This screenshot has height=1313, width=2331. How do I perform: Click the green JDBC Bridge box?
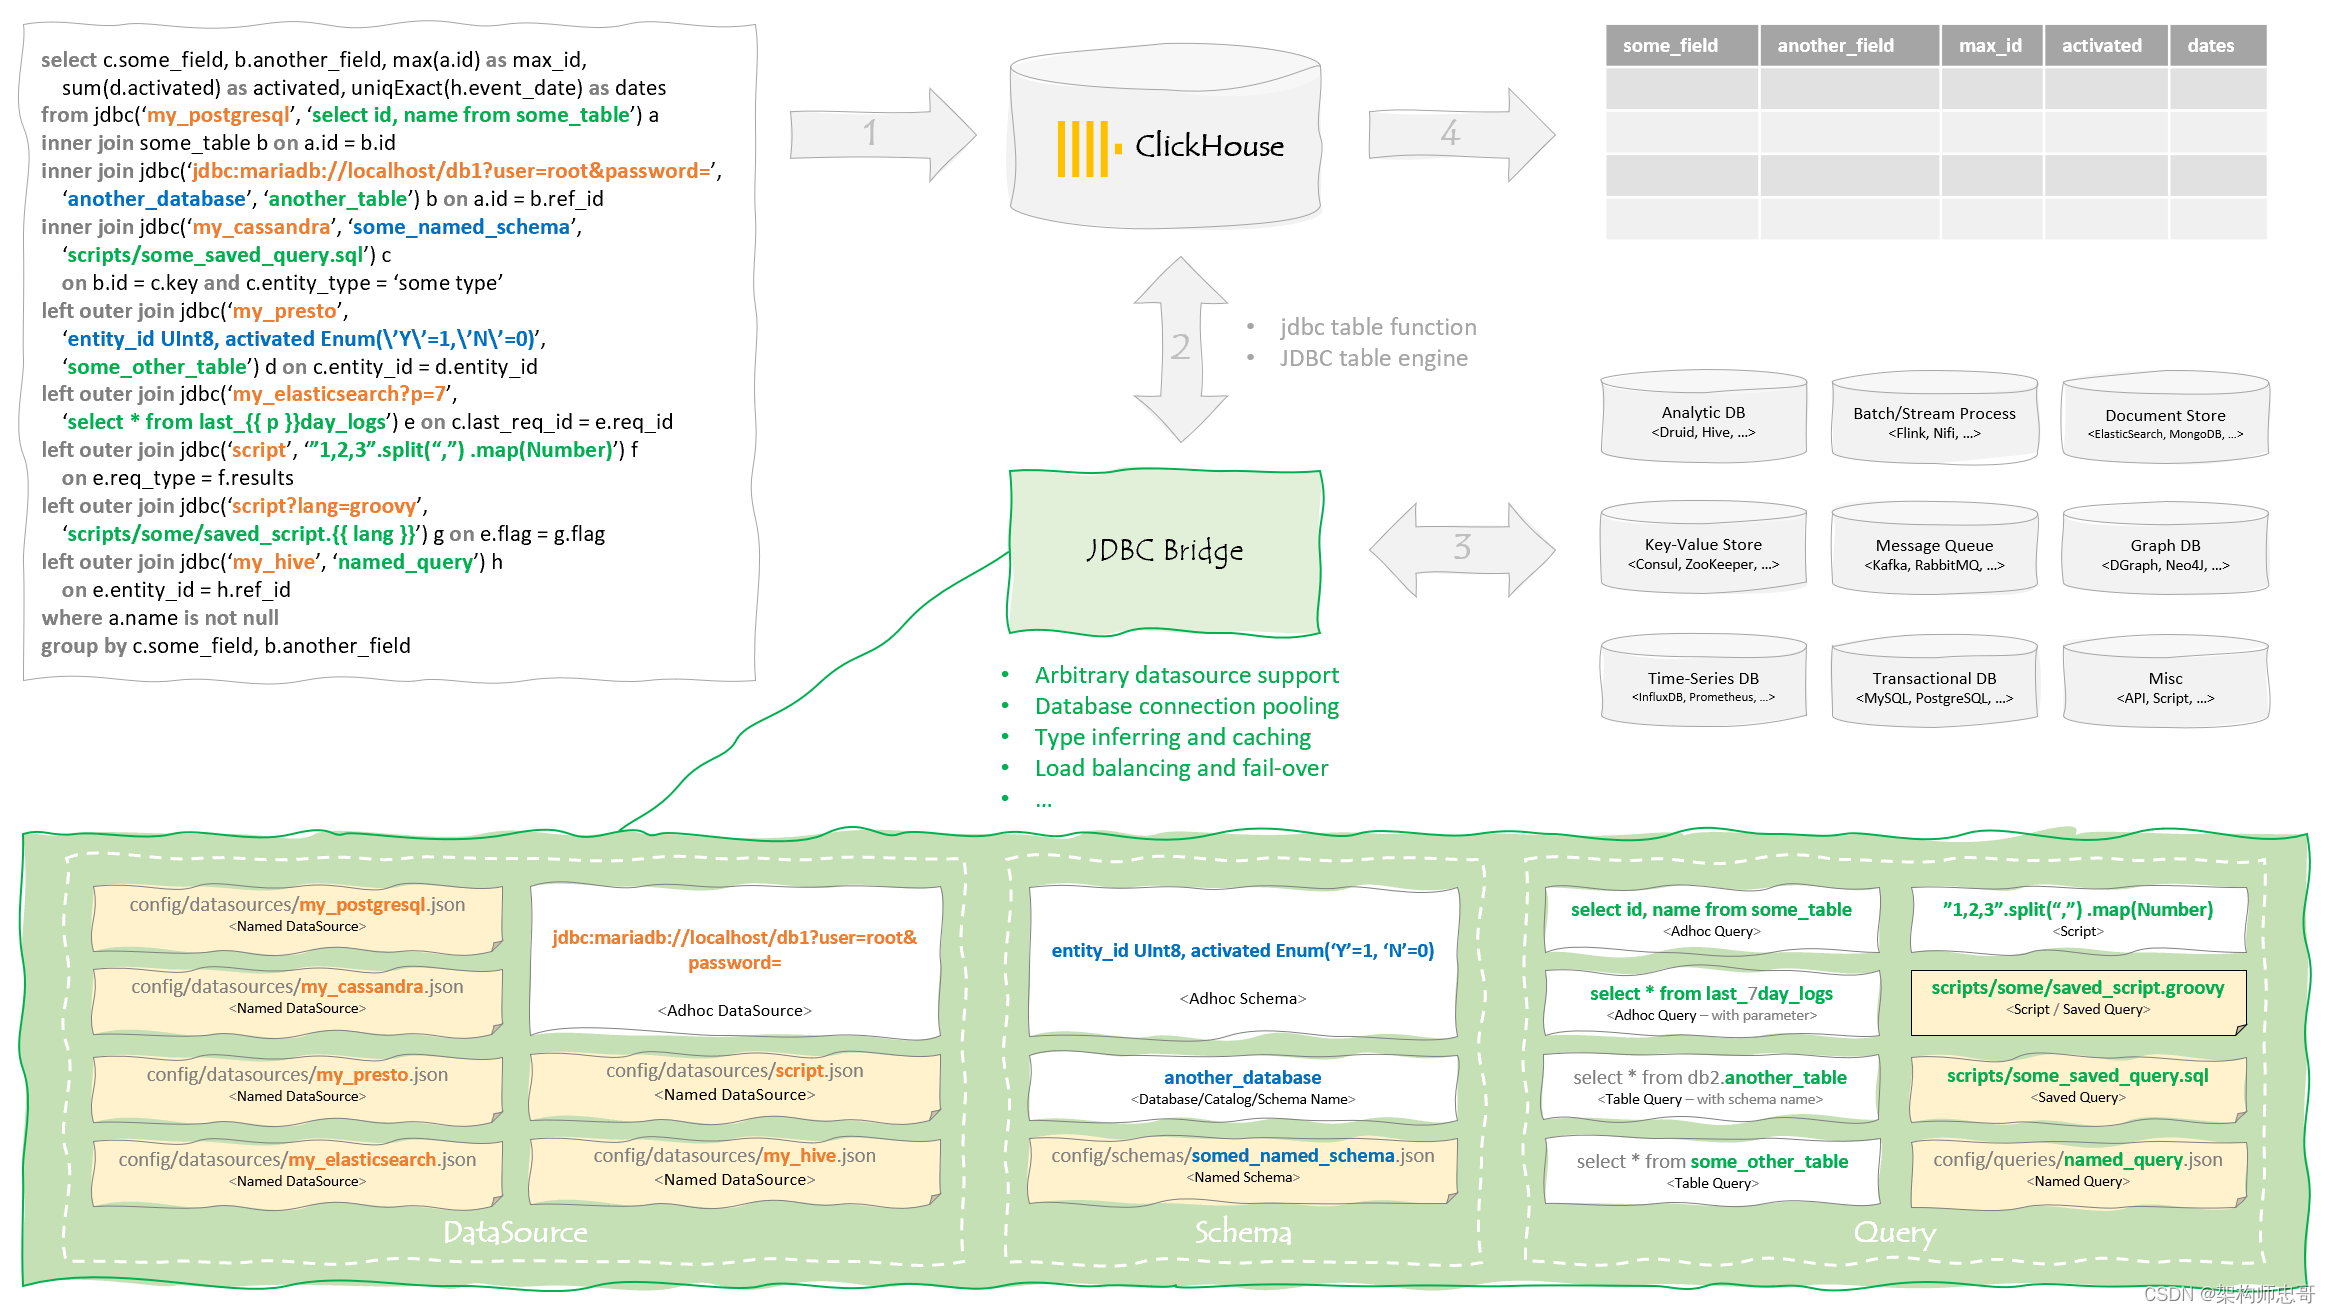pos(1165,551)
